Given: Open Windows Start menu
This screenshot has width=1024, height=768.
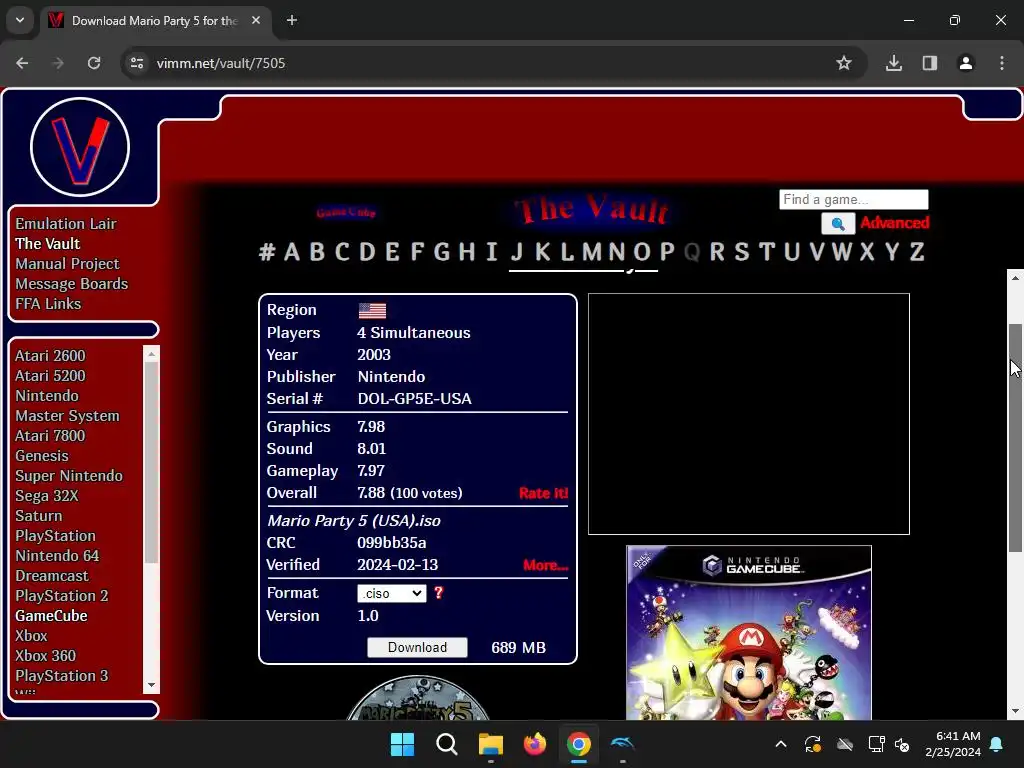Looking at the screenshot, I should tap(402, 744).
